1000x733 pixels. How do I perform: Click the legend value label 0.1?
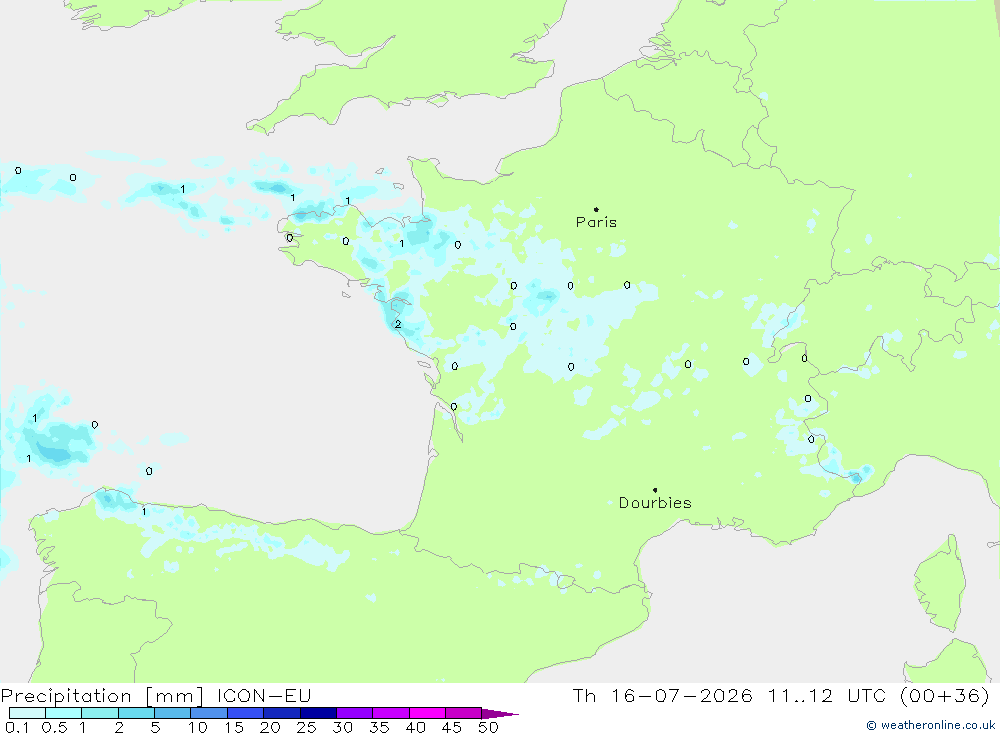point(17,727)
